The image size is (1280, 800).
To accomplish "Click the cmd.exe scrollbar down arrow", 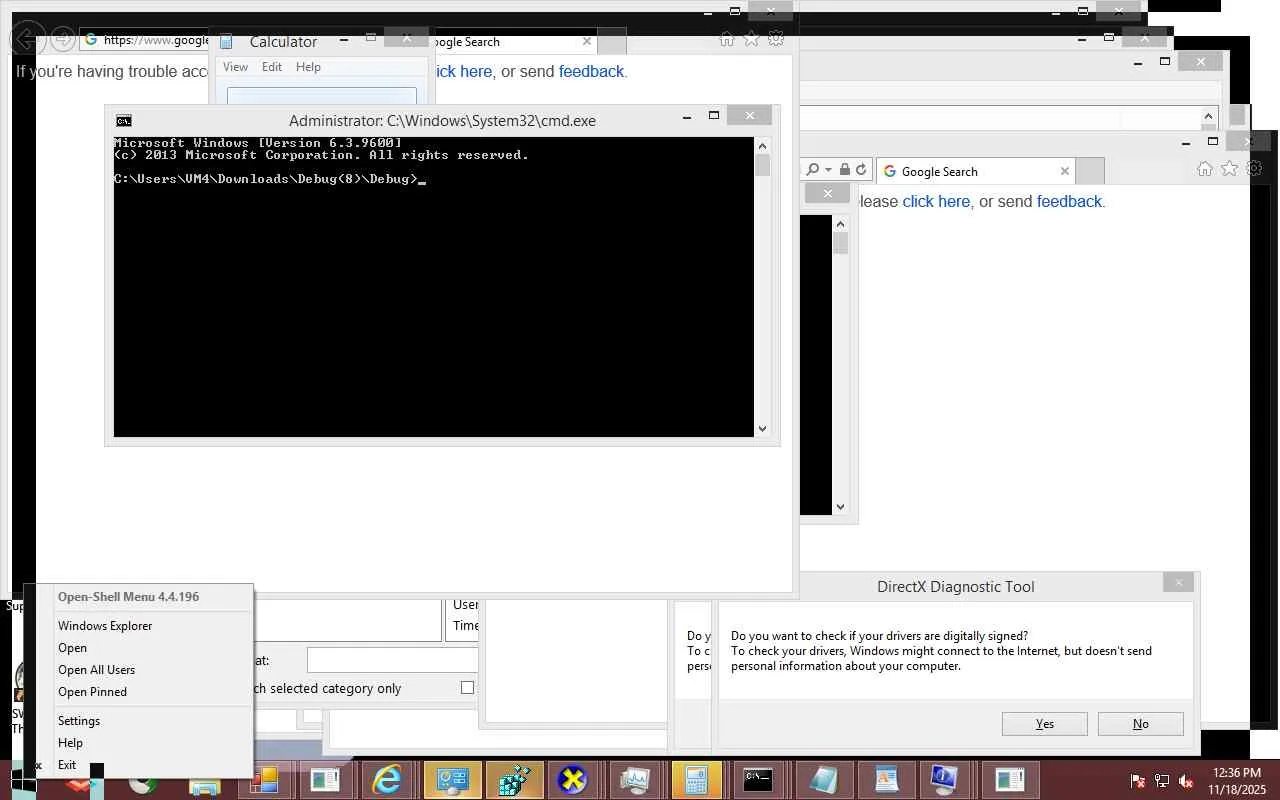I will pyautogui.click(x=763, y=429).
